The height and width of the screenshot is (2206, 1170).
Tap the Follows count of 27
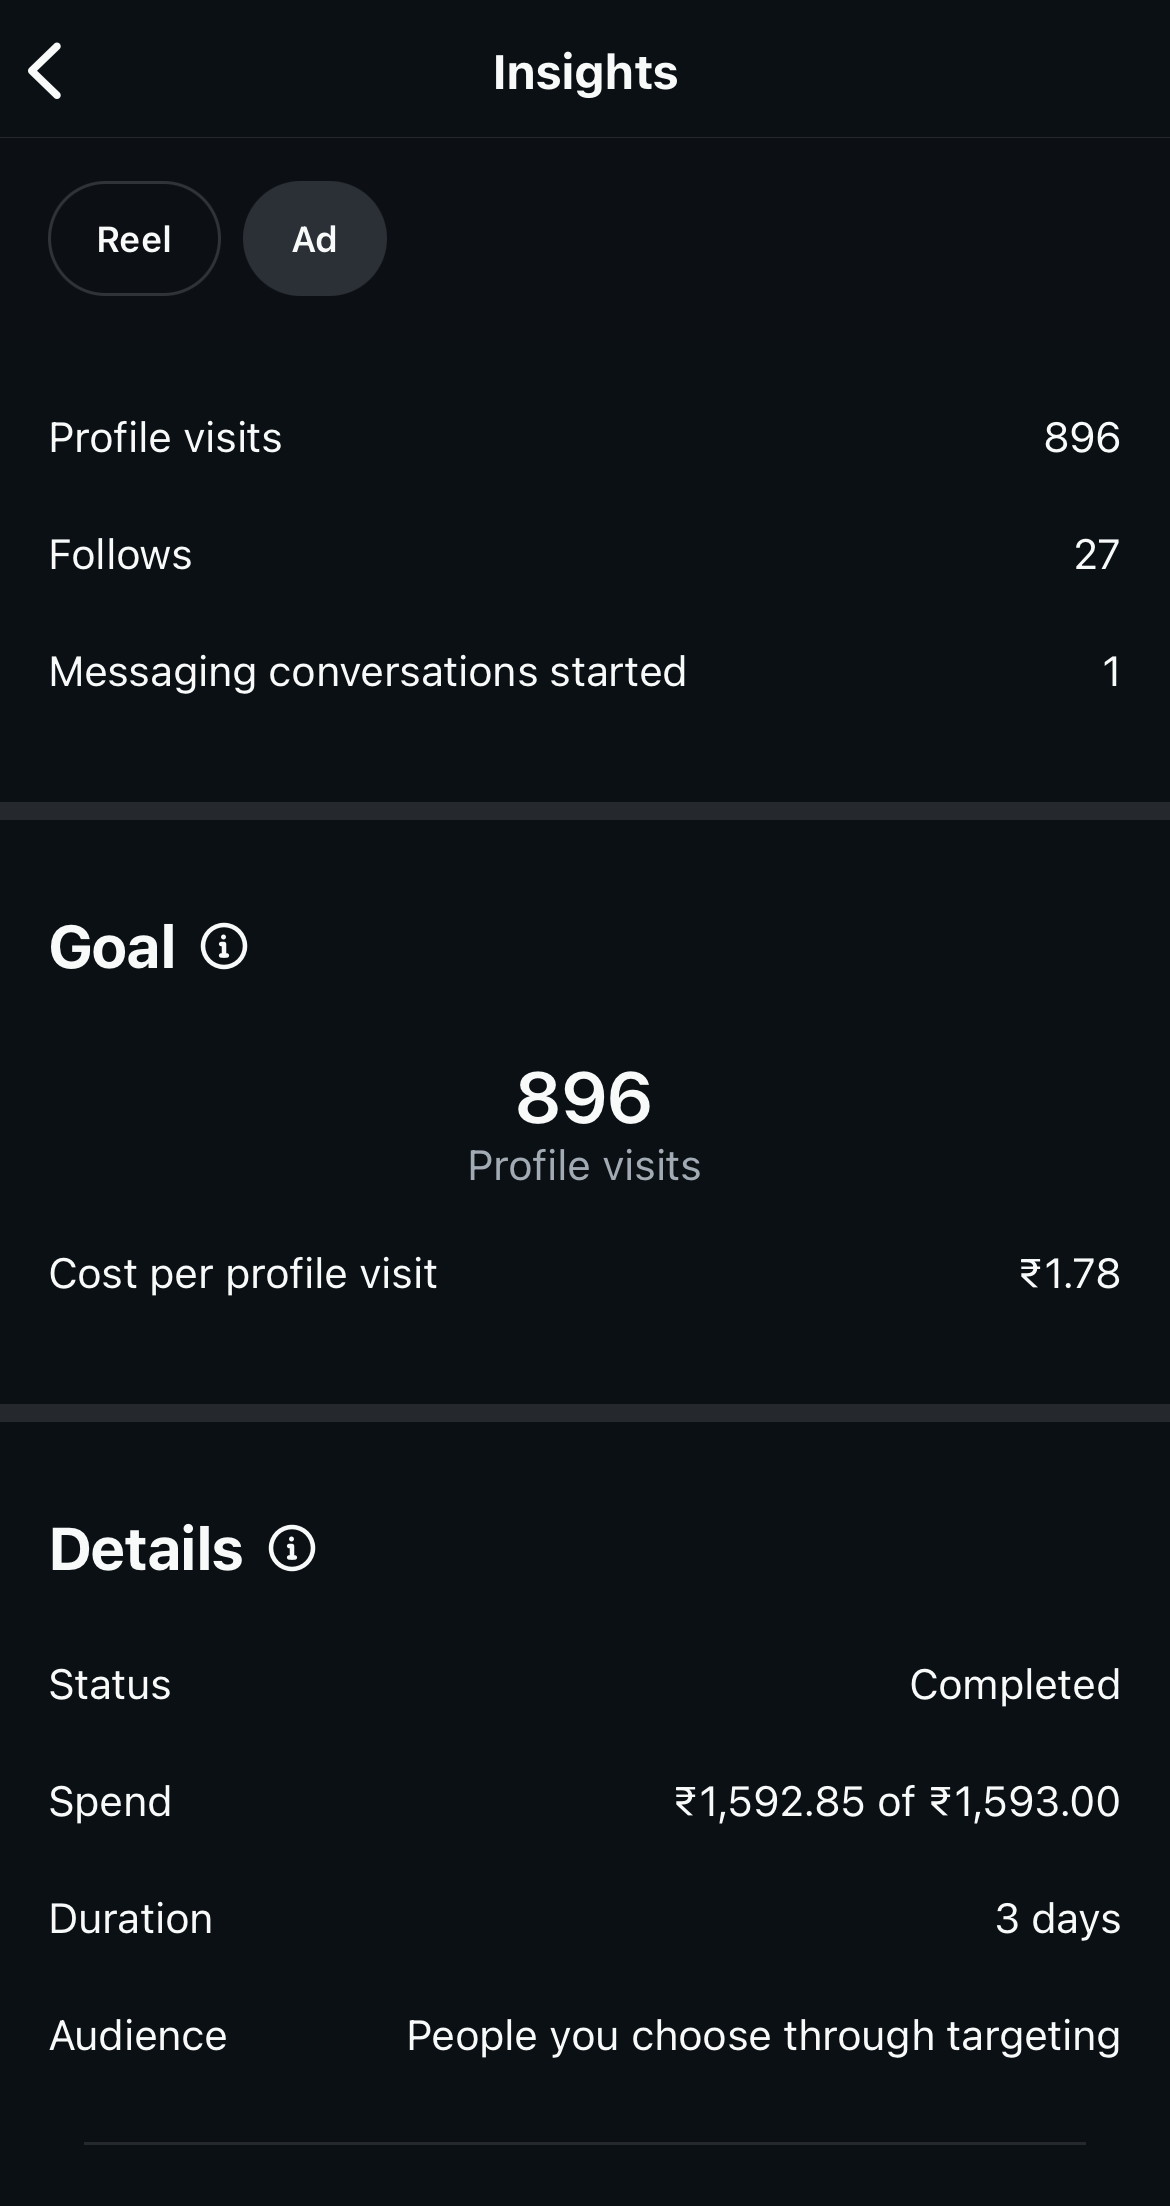tap(1096, 555)
